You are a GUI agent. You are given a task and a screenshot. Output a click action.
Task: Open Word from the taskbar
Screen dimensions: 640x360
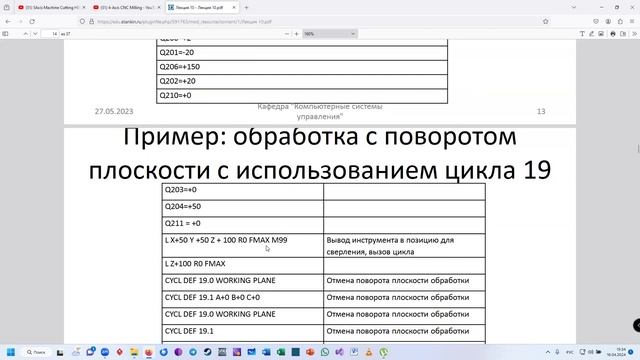click(x=266, y=352)
